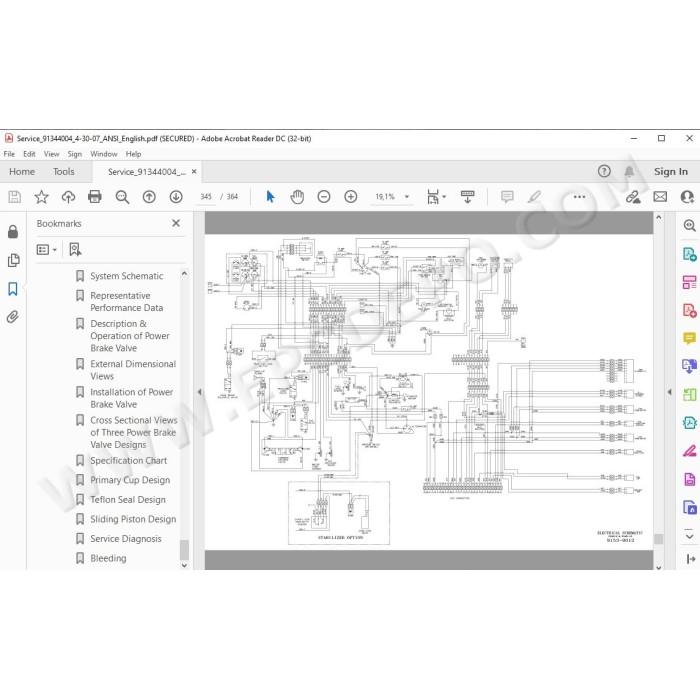Open the share with others icon
700x700 pixels.
pos(688,197)
